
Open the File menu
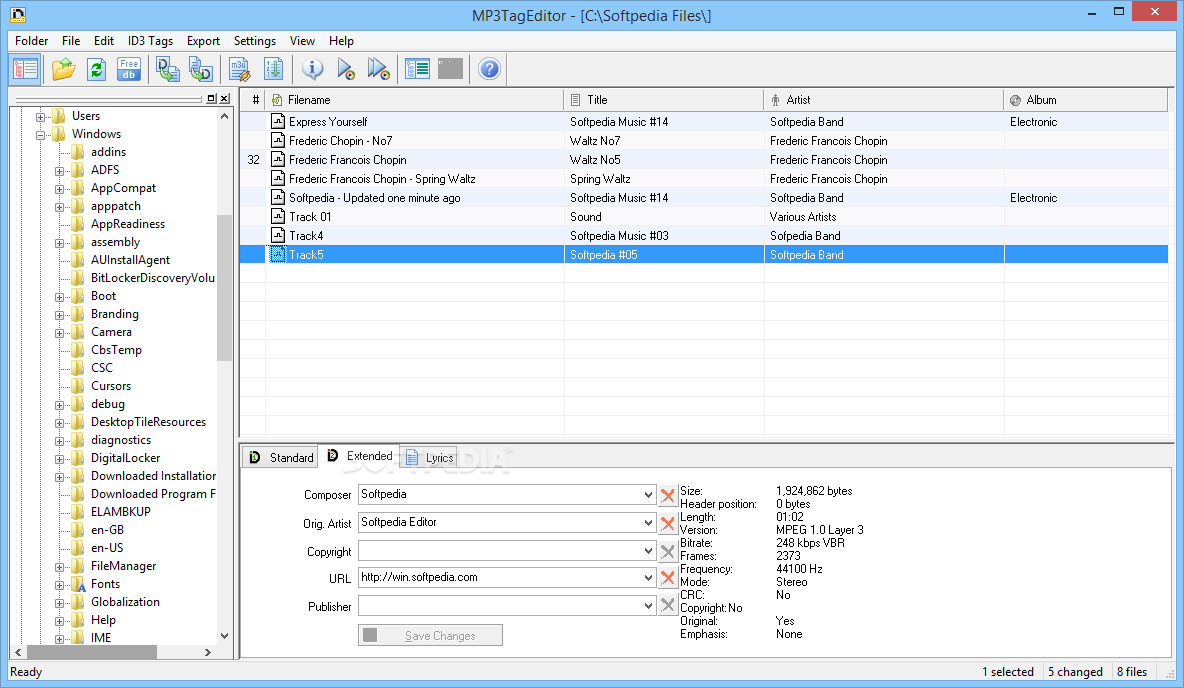point(71,41)
